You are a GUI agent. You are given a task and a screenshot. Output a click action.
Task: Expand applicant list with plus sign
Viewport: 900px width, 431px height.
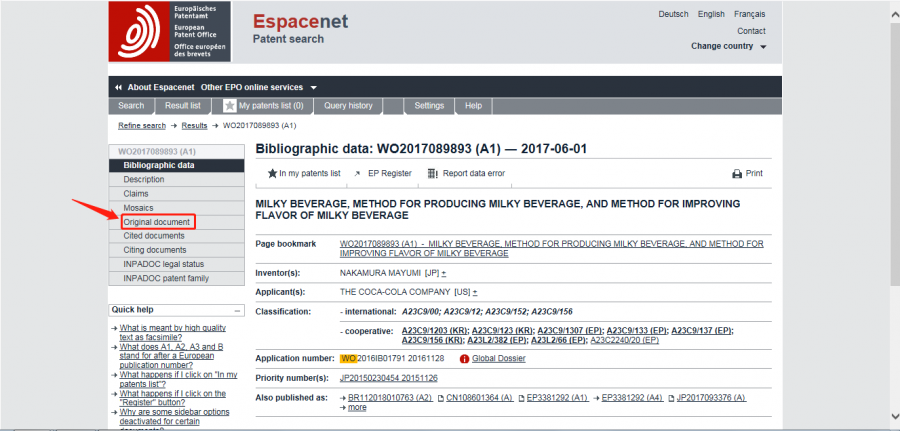tap(475, 292)
